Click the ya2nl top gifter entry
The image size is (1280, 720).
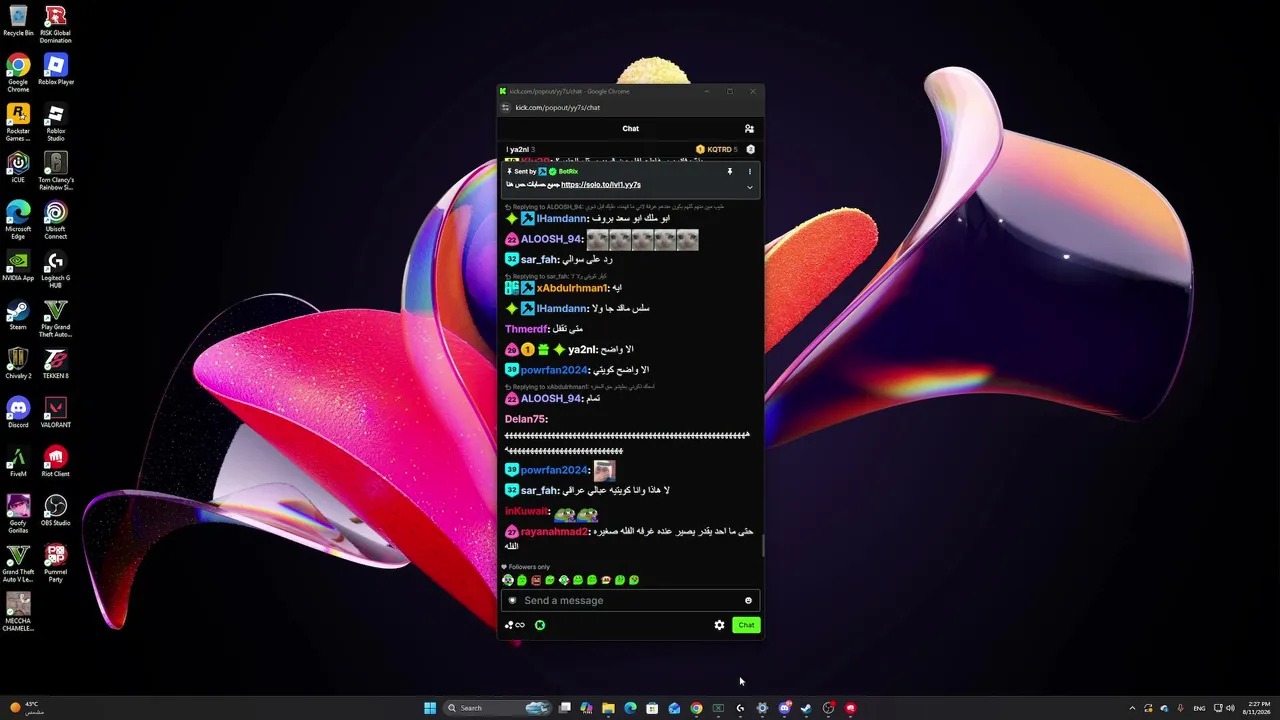pyautogui.click(x=520, y=150)
